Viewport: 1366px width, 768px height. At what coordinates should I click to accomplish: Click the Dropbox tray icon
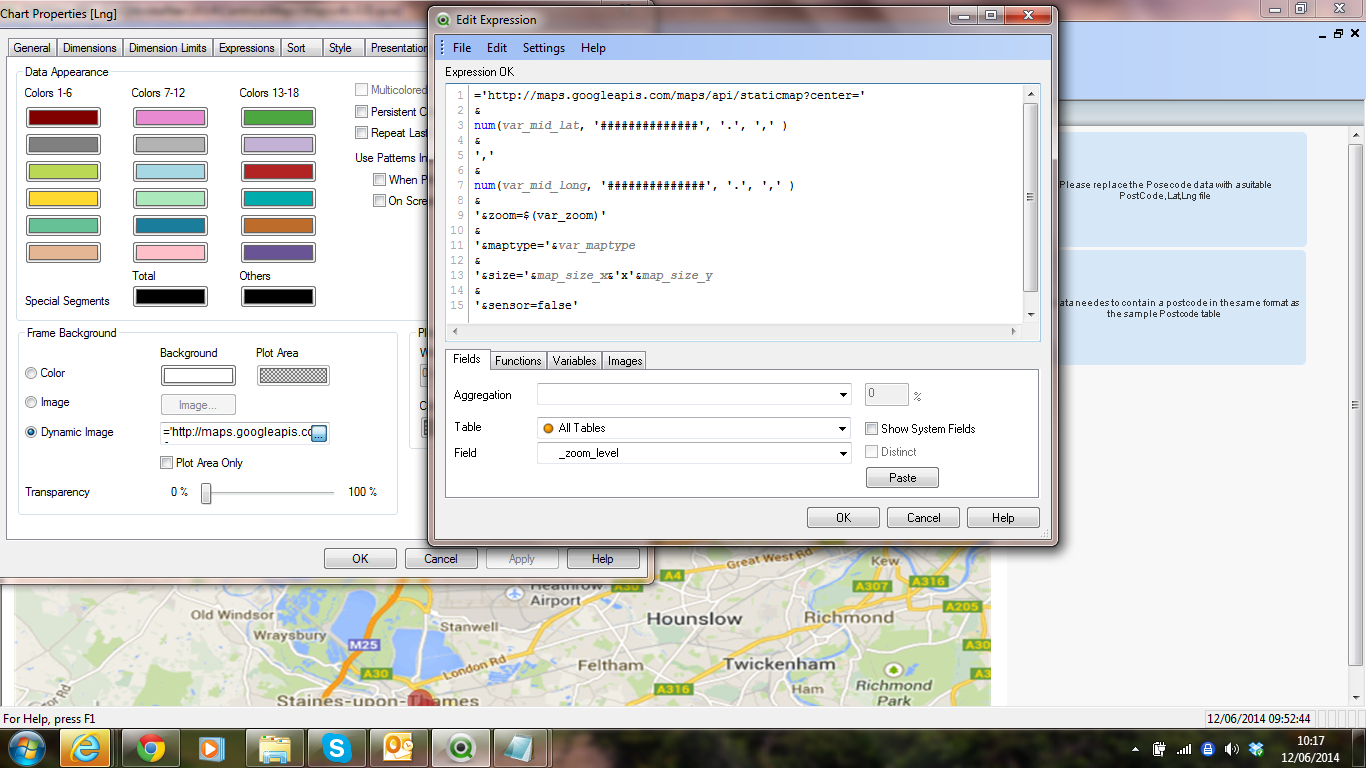click(1257, 749)
